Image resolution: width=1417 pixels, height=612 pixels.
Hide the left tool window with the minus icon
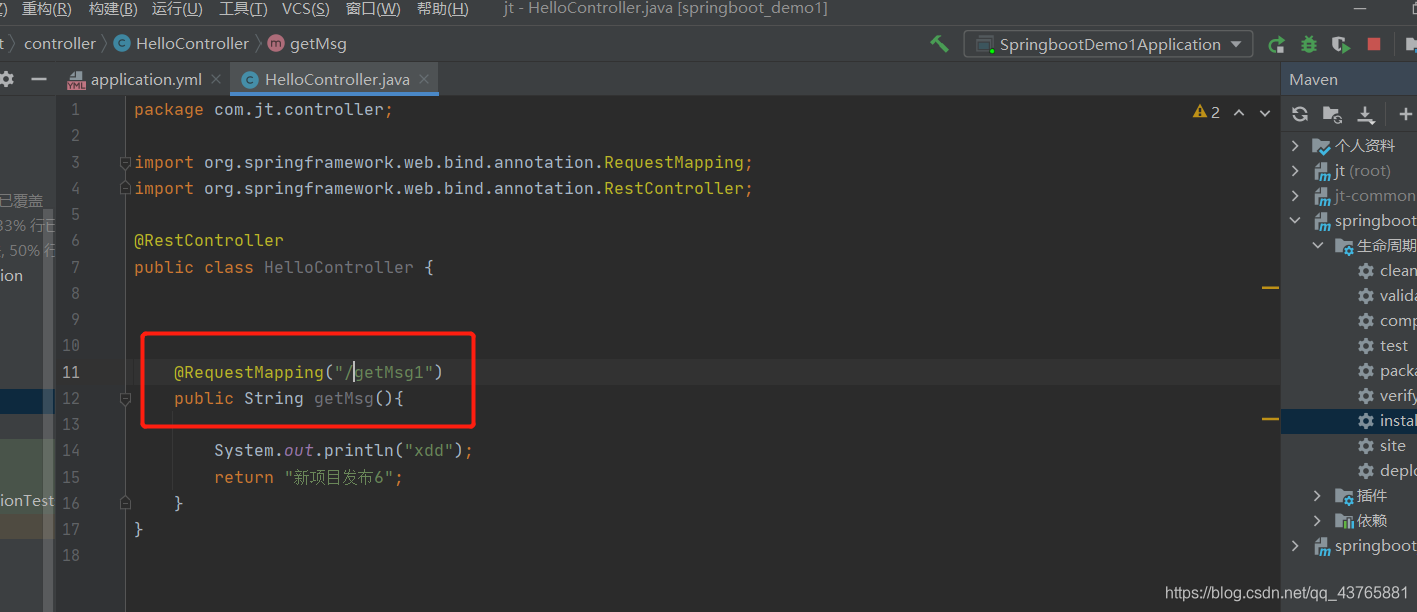click(38, 79)
